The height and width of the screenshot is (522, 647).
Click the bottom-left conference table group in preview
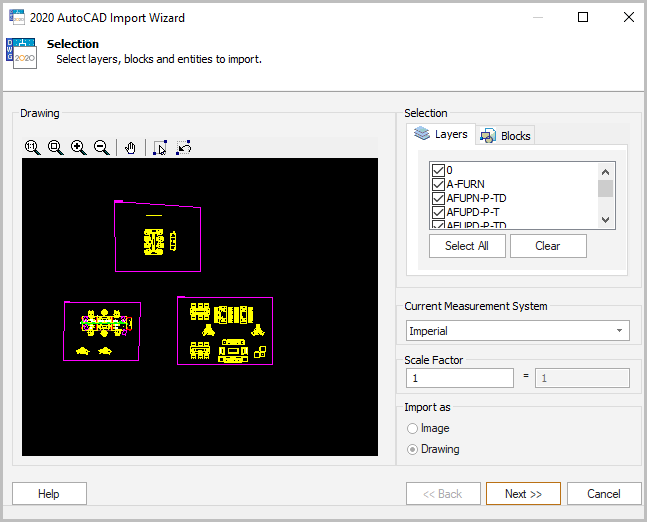coord(102,331)
